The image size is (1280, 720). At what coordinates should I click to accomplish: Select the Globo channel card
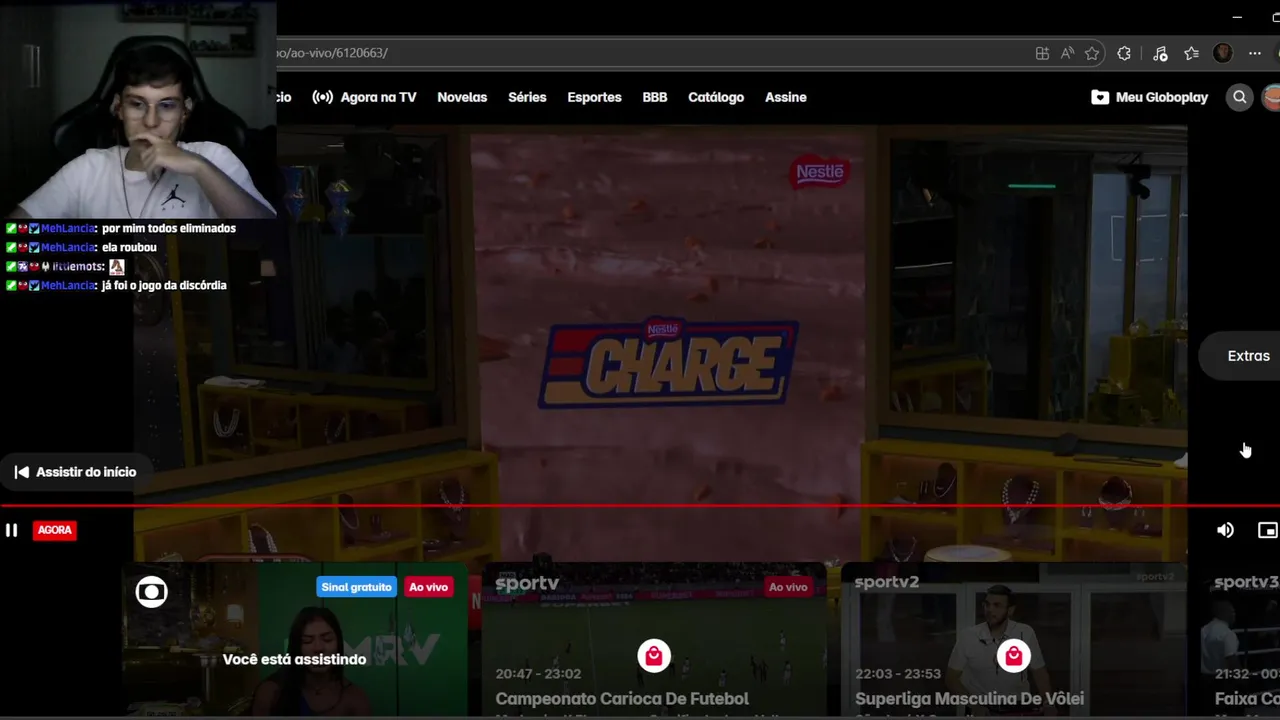(x=295, y=640)
